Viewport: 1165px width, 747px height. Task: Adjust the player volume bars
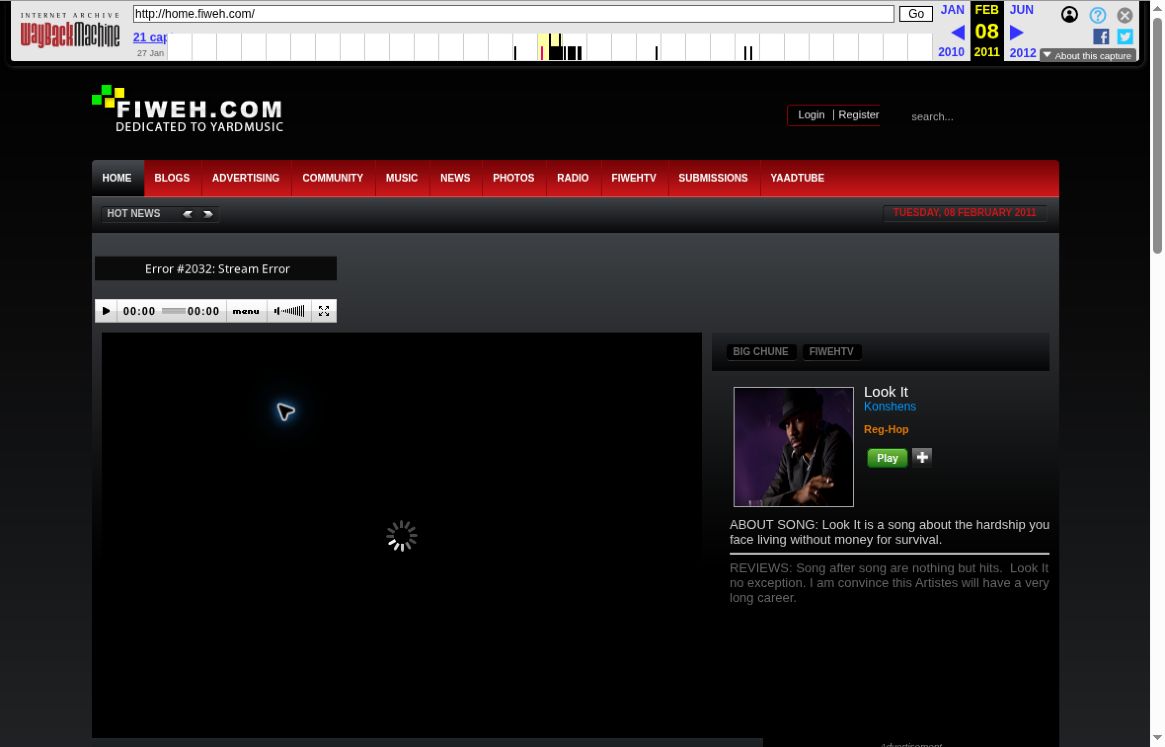click(x=289, y=311)
